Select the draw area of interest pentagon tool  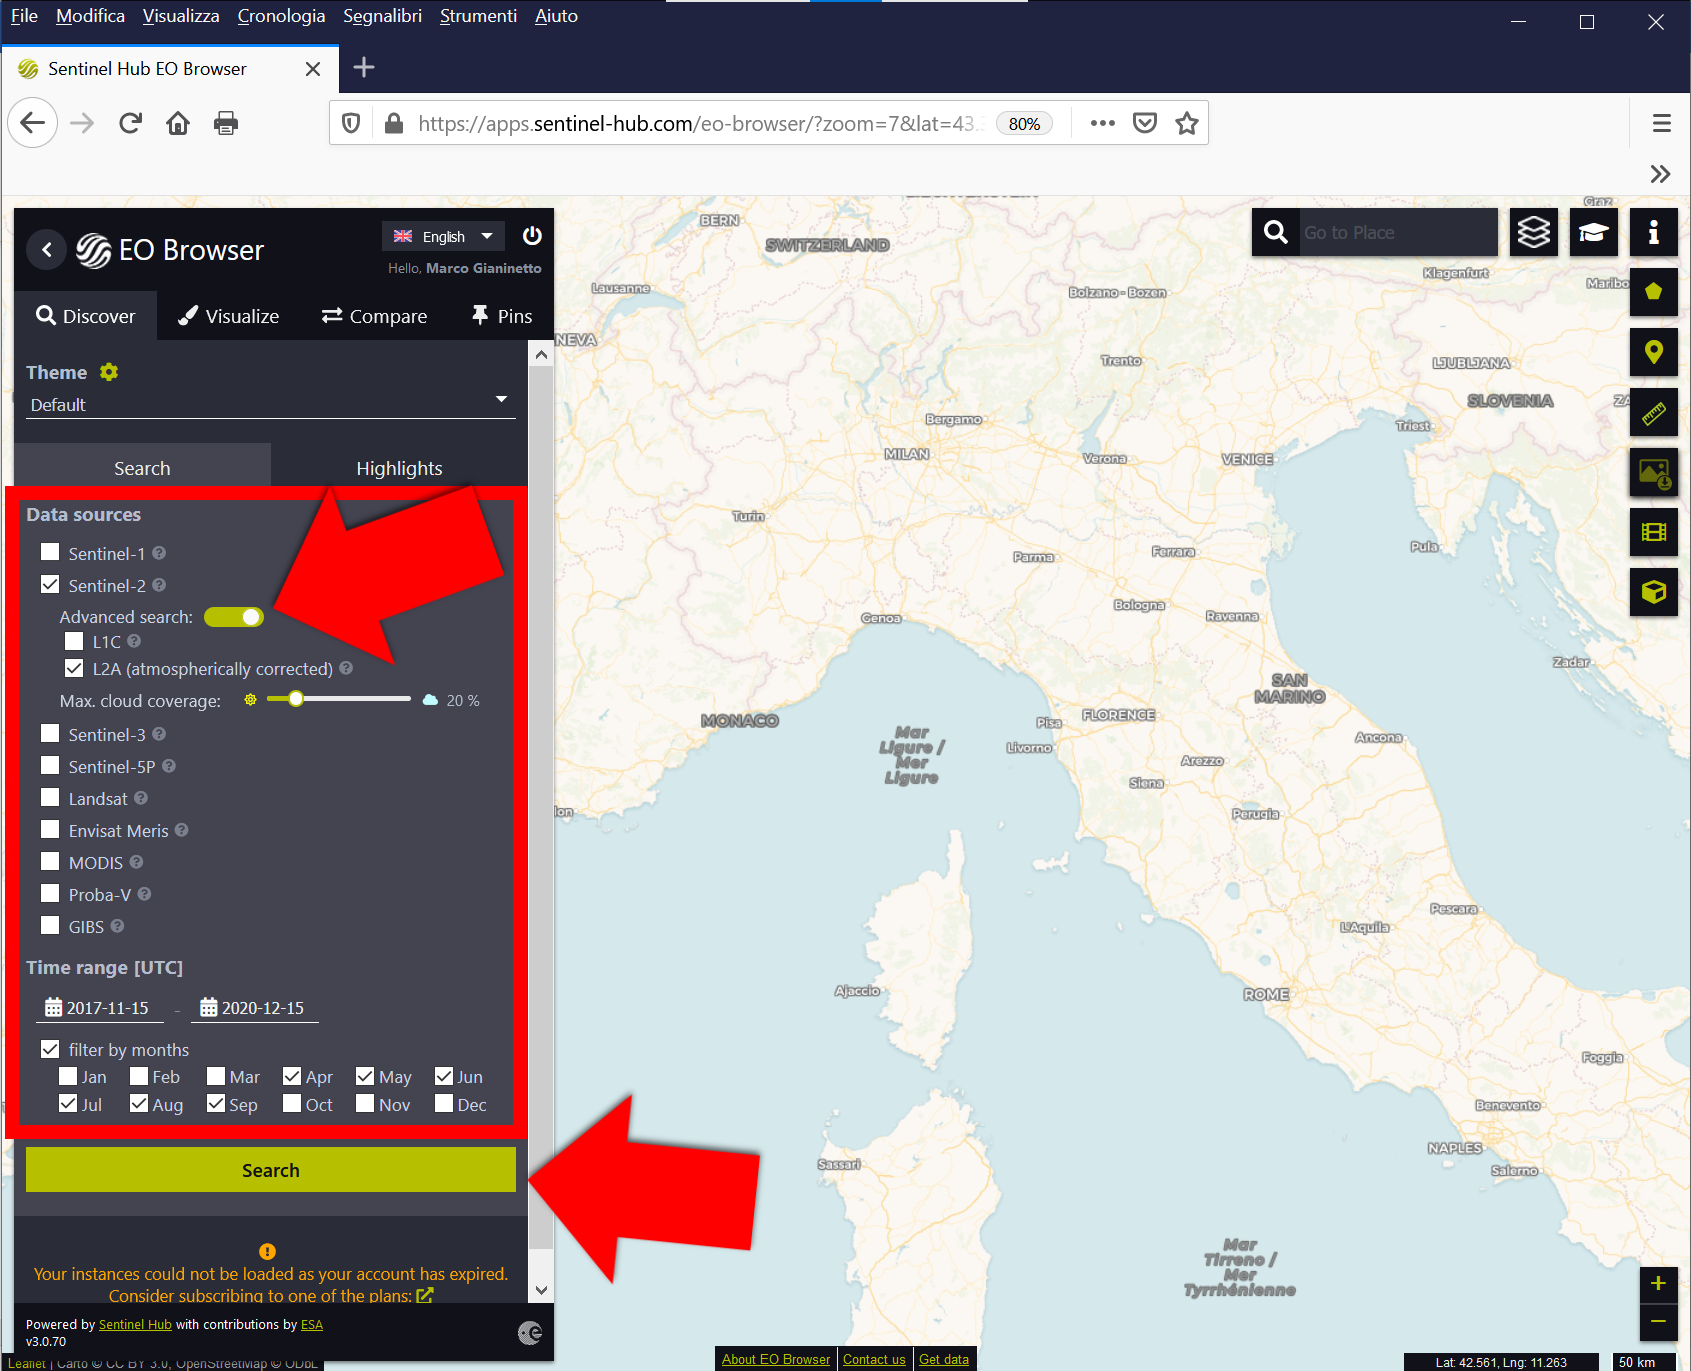(x=1654, y=292)
